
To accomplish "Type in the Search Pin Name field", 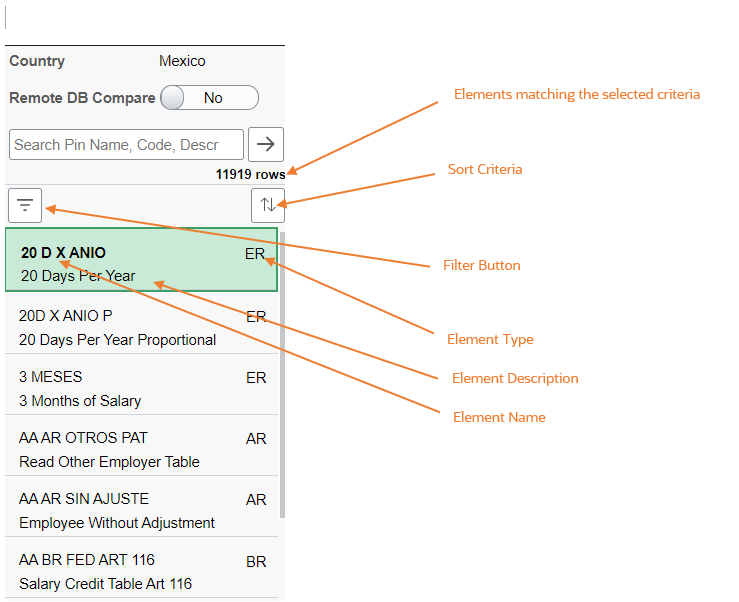I will (x=126, y=144).
